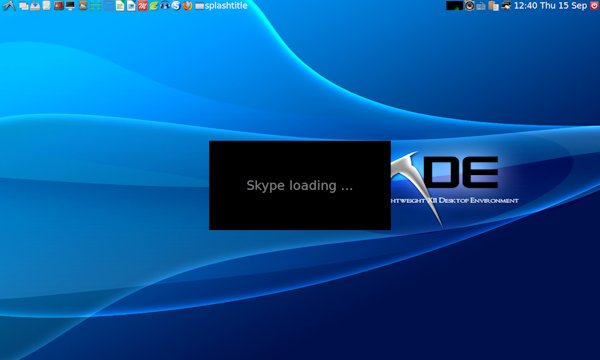Screen dimensions: 600x360
Task: Open the speaker volume control icon
Action: point(470,5)
